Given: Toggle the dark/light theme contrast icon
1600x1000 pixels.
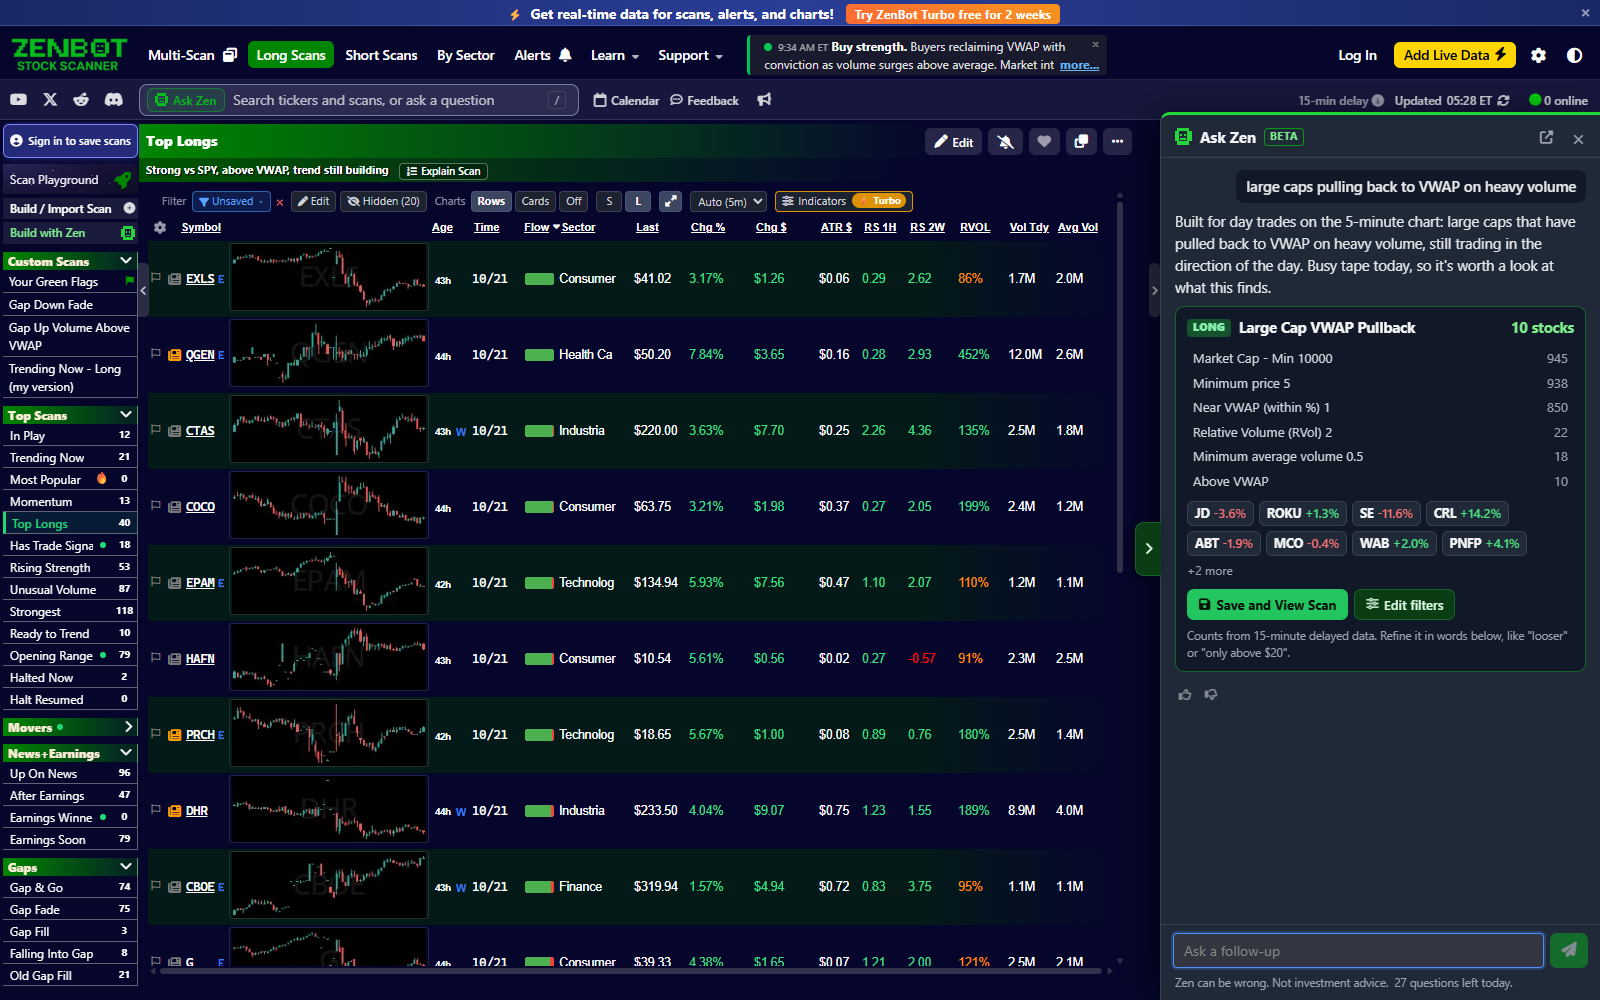Looking at the screenshot, I should [x=1574, y=56].
